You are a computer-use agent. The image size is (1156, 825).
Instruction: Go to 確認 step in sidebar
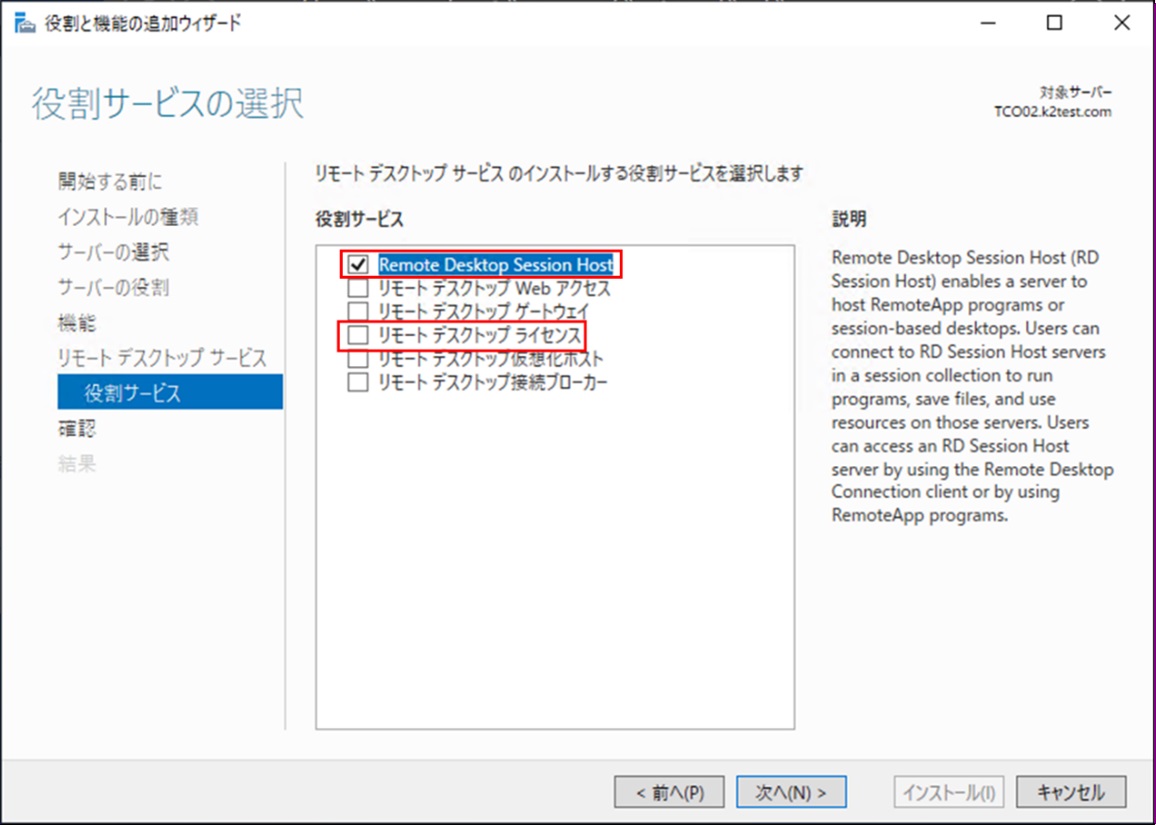[77, 429]
